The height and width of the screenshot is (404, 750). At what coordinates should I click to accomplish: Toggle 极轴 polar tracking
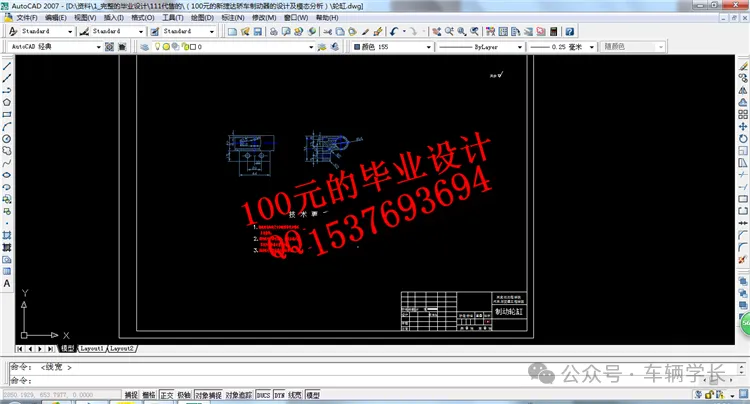pyautogui.click(x=184, y=395)
